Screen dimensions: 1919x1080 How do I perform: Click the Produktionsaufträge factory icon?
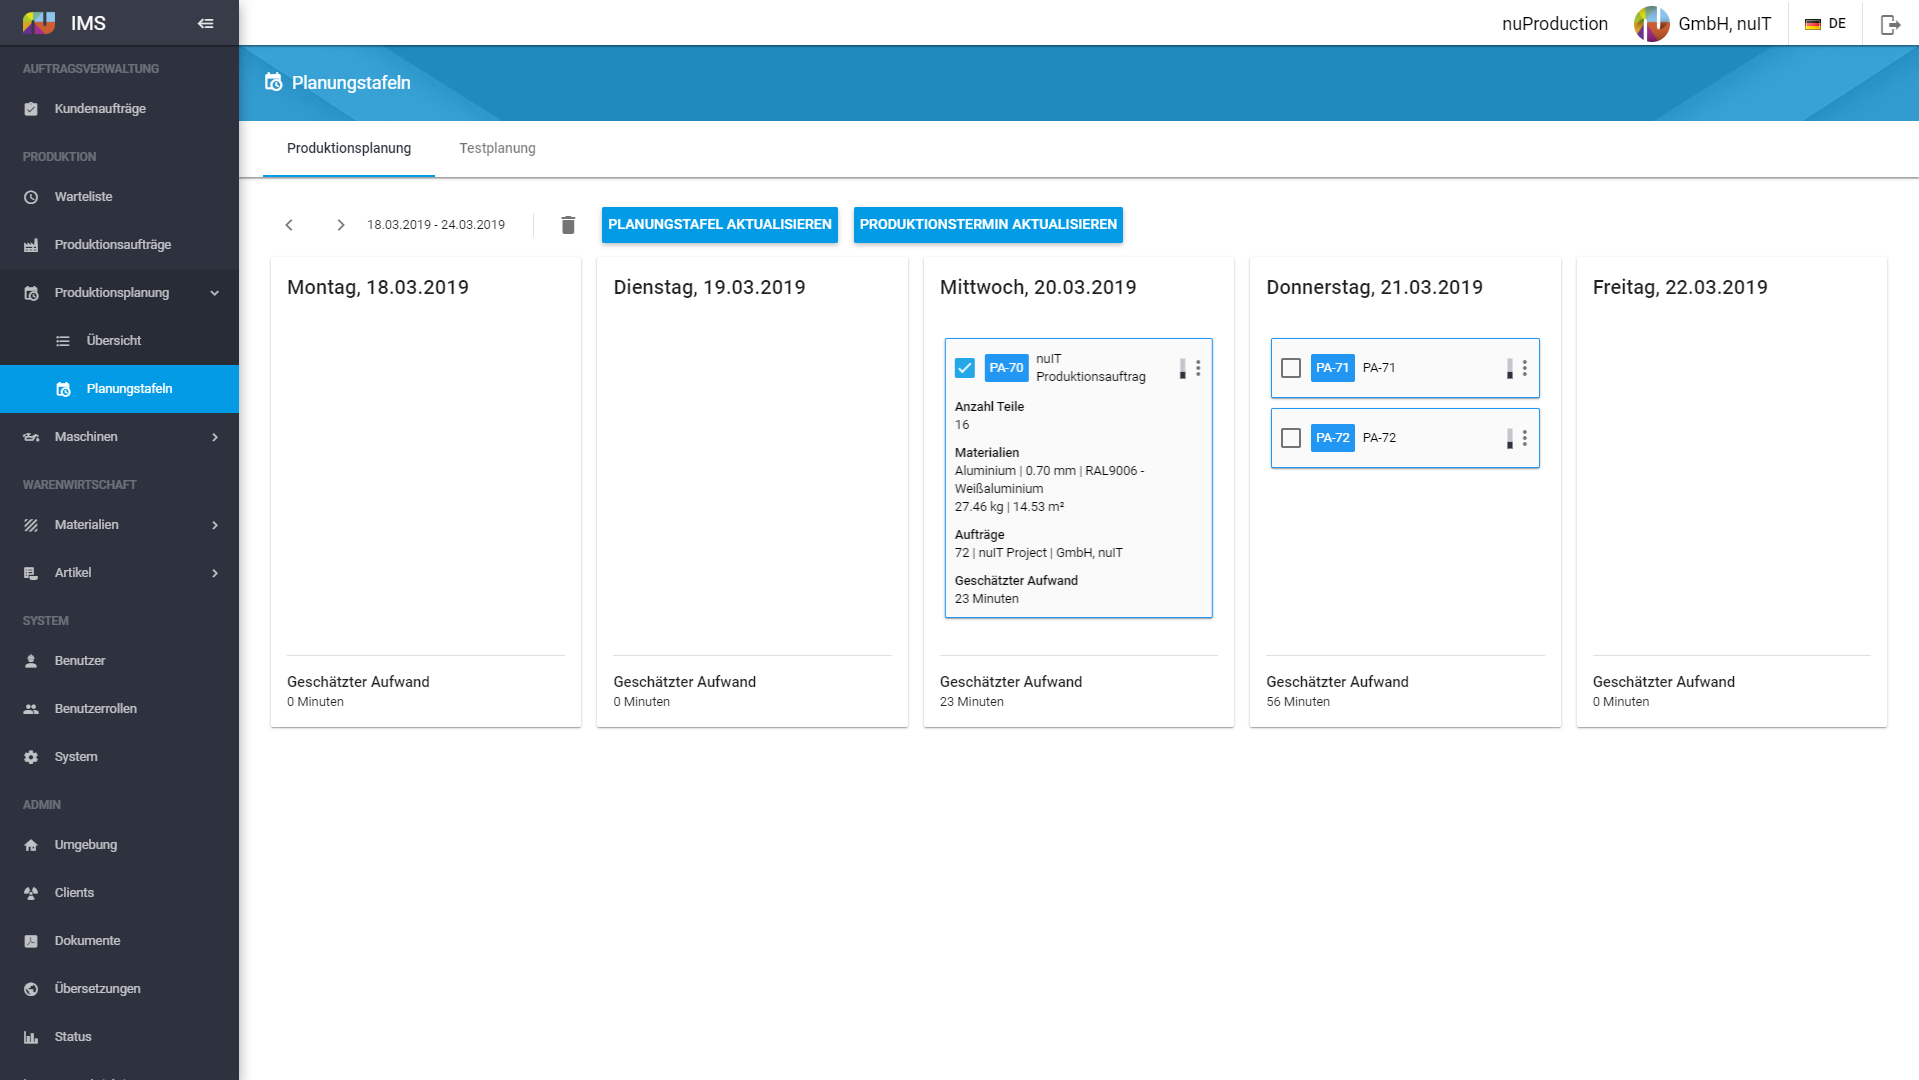[31, 245]
